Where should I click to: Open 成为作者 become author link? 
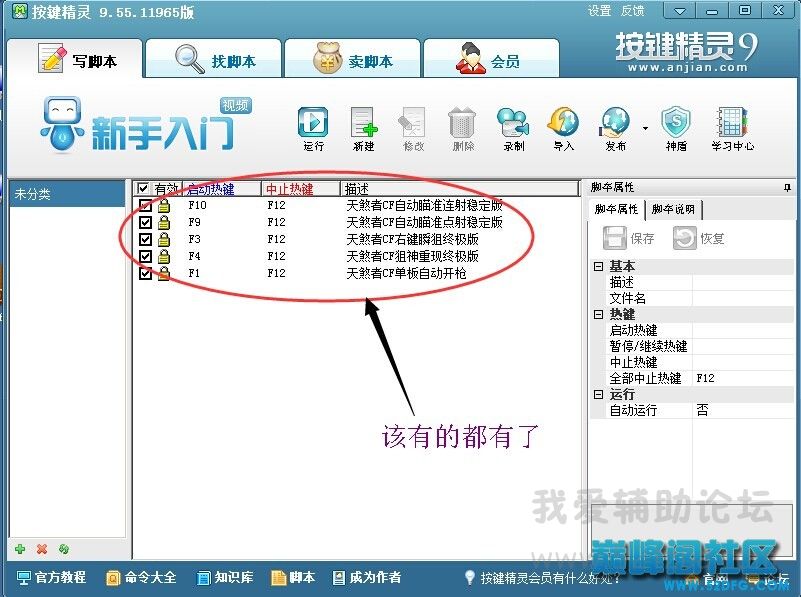[x=367, y=578]
